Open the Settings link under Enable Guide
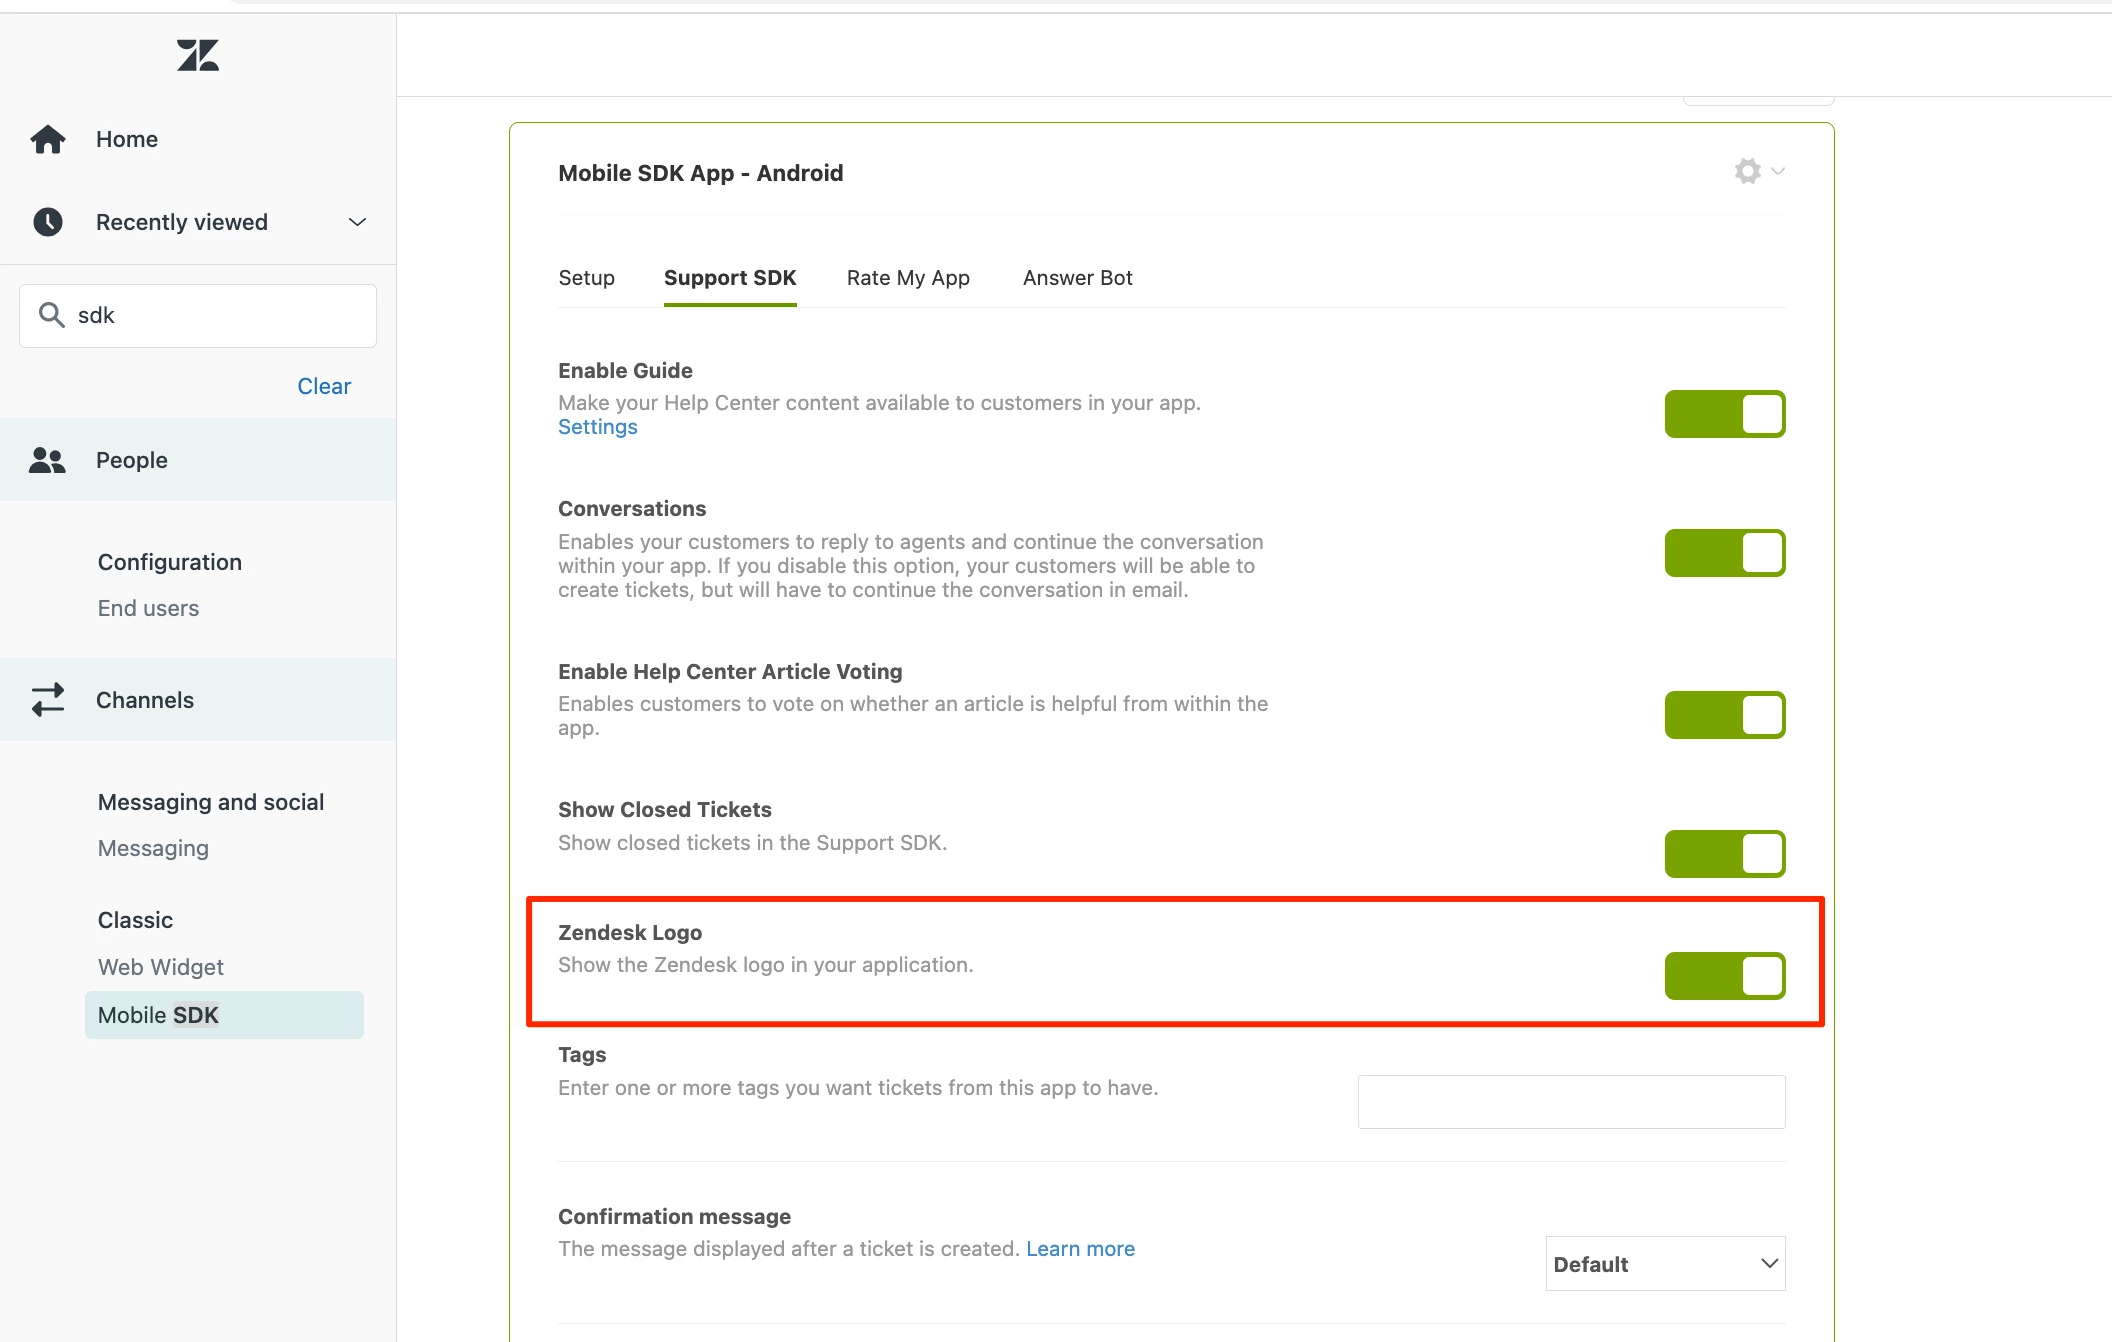The width and height of the screenshot is (2112, 1342). (x=597, y=427)
